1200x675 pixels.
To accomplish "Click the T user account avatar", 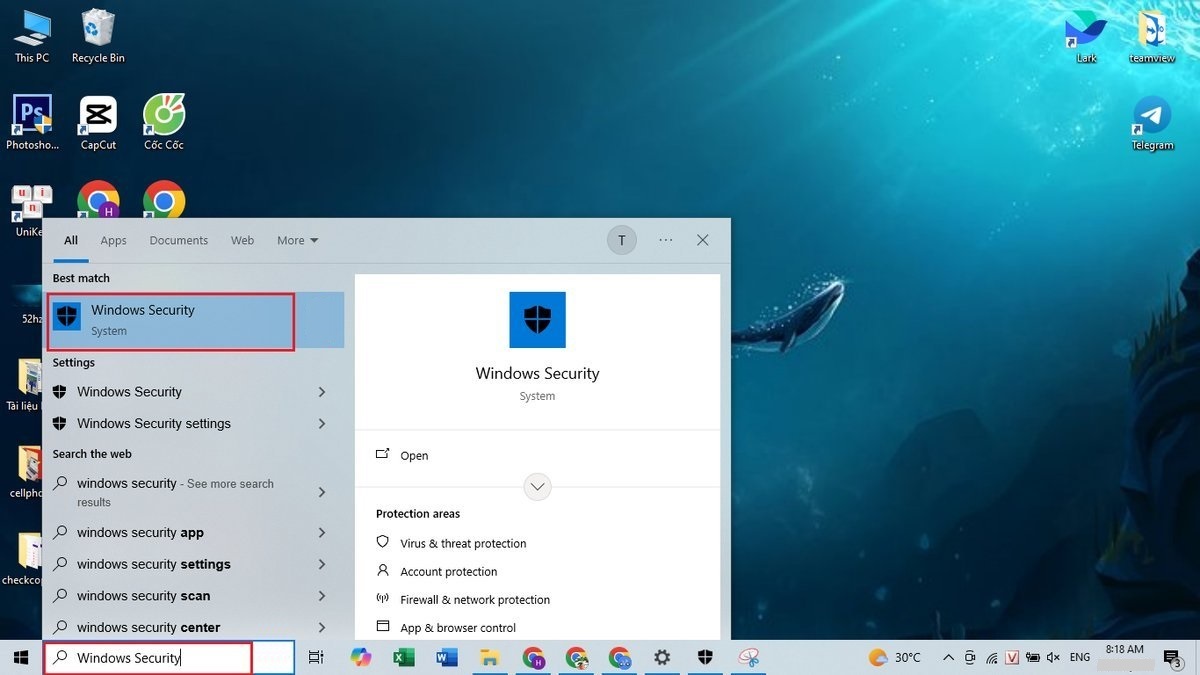I will 622,240.
